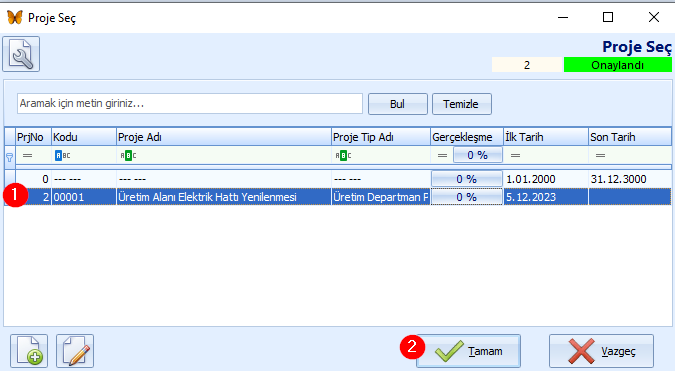Click the 31.12.3000 date cell
Image resolution: width=675 pixels, height=371 pixels.
[x=630, y=179]
